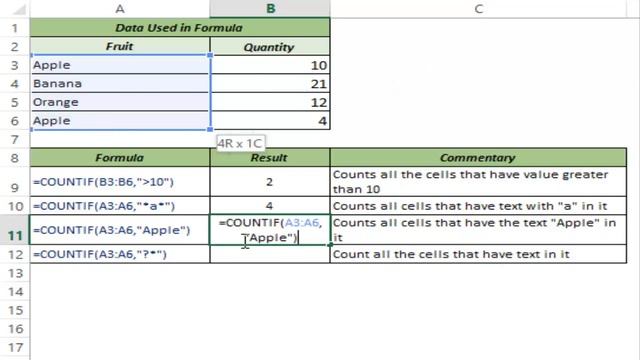This screenshot has width=640, height=360.
Task: Select the =COUNTIF(A3:A6,"Apple") cell in column A
Action: click(120, 230)
